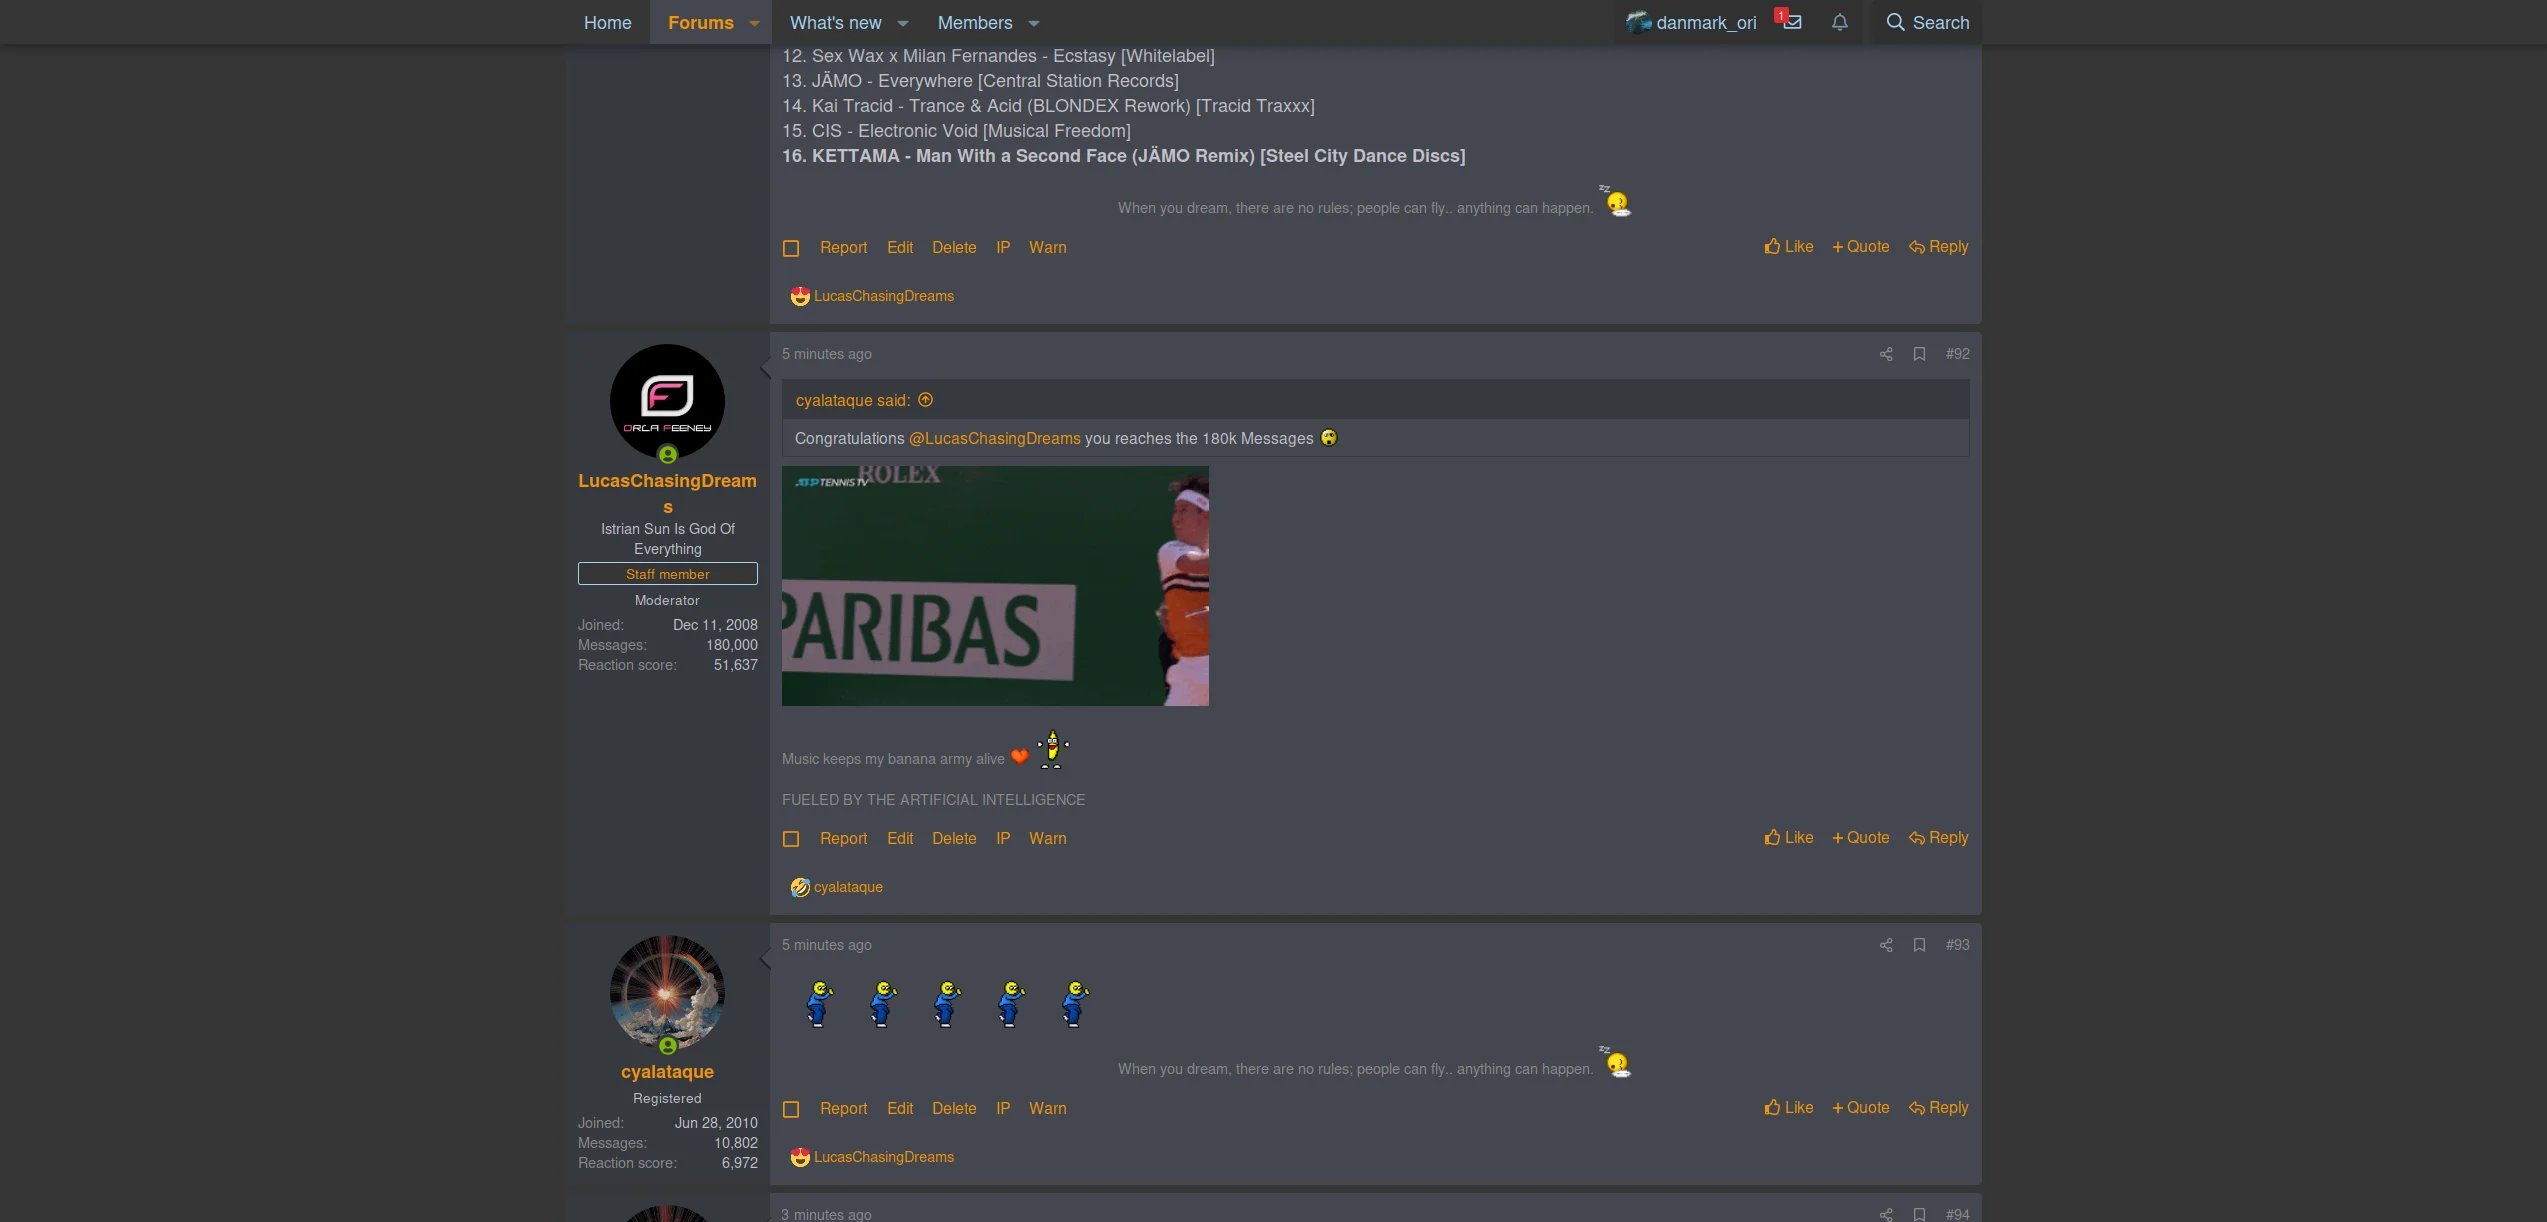Share post #94 via the share icon
Screen dimensions: 2547x1222
click(1886, 1214)
